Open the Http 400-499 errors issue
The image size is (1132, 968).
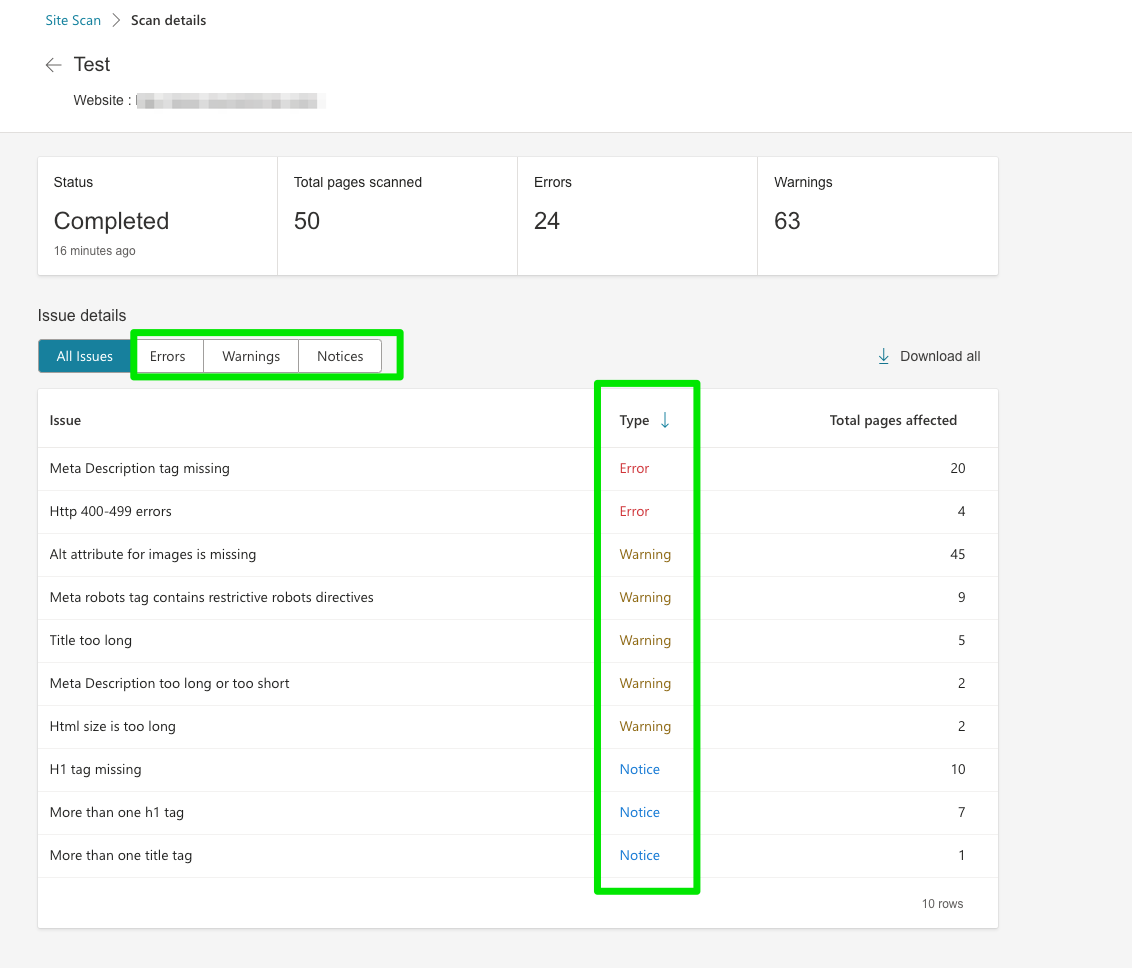[111, 511]
